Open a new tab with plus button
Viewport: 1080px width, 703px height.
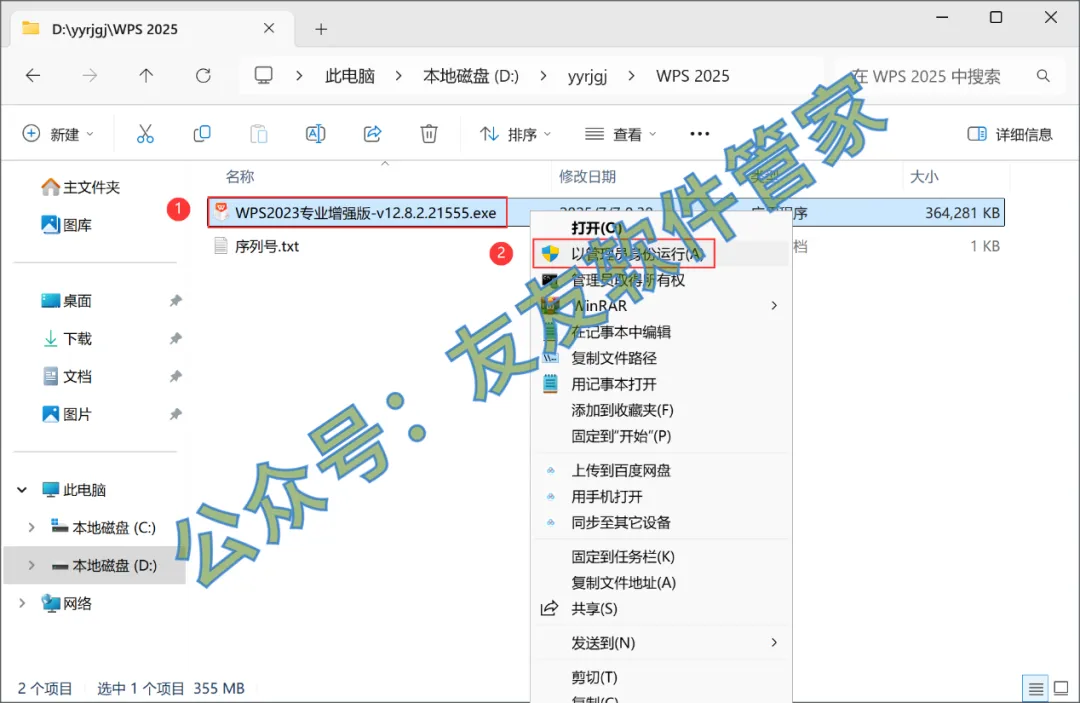[321, 29]
